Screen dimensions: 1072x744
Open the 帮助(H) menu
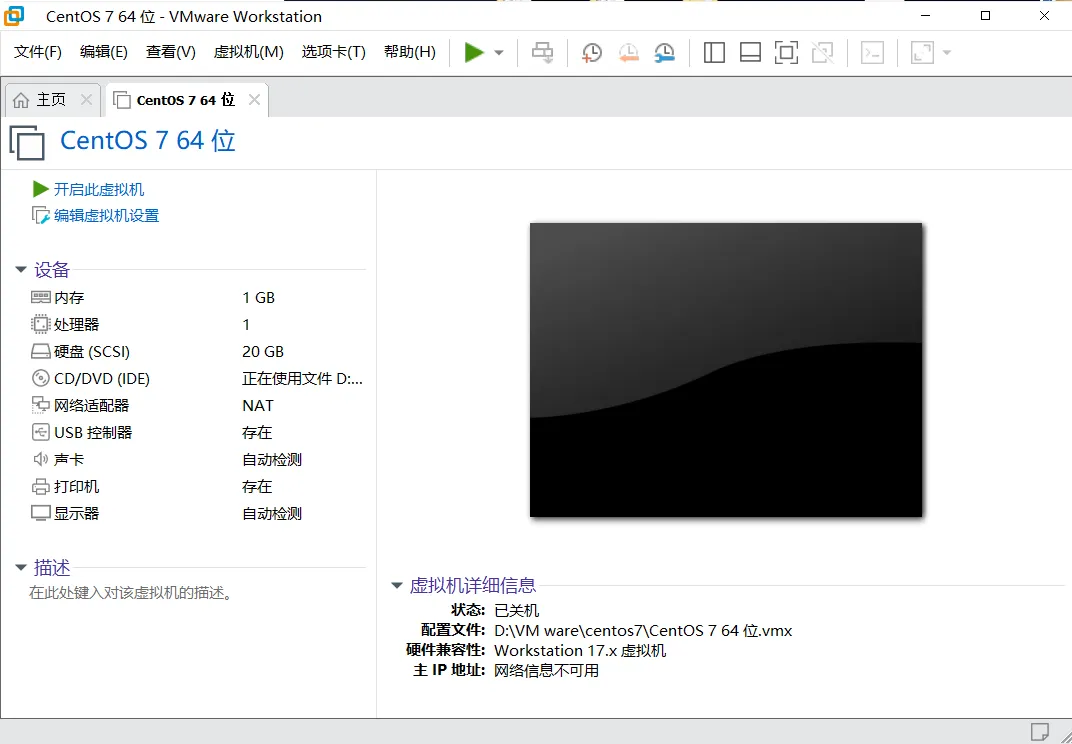[x=410, y=52]
